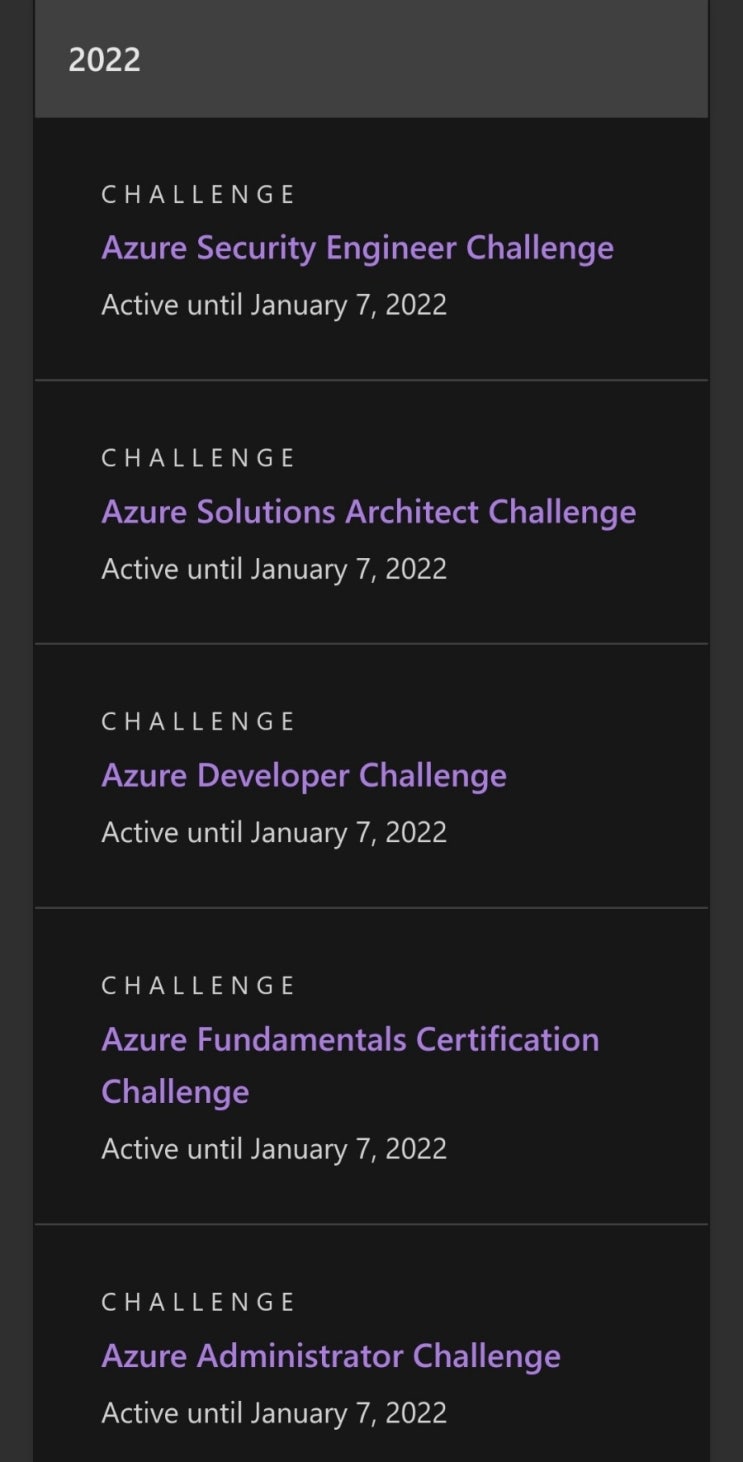This screenshot has height=1462, width=743.
Task: Click the CHALLENGE label above Azure Administrator
Action: click(197, 1301)
